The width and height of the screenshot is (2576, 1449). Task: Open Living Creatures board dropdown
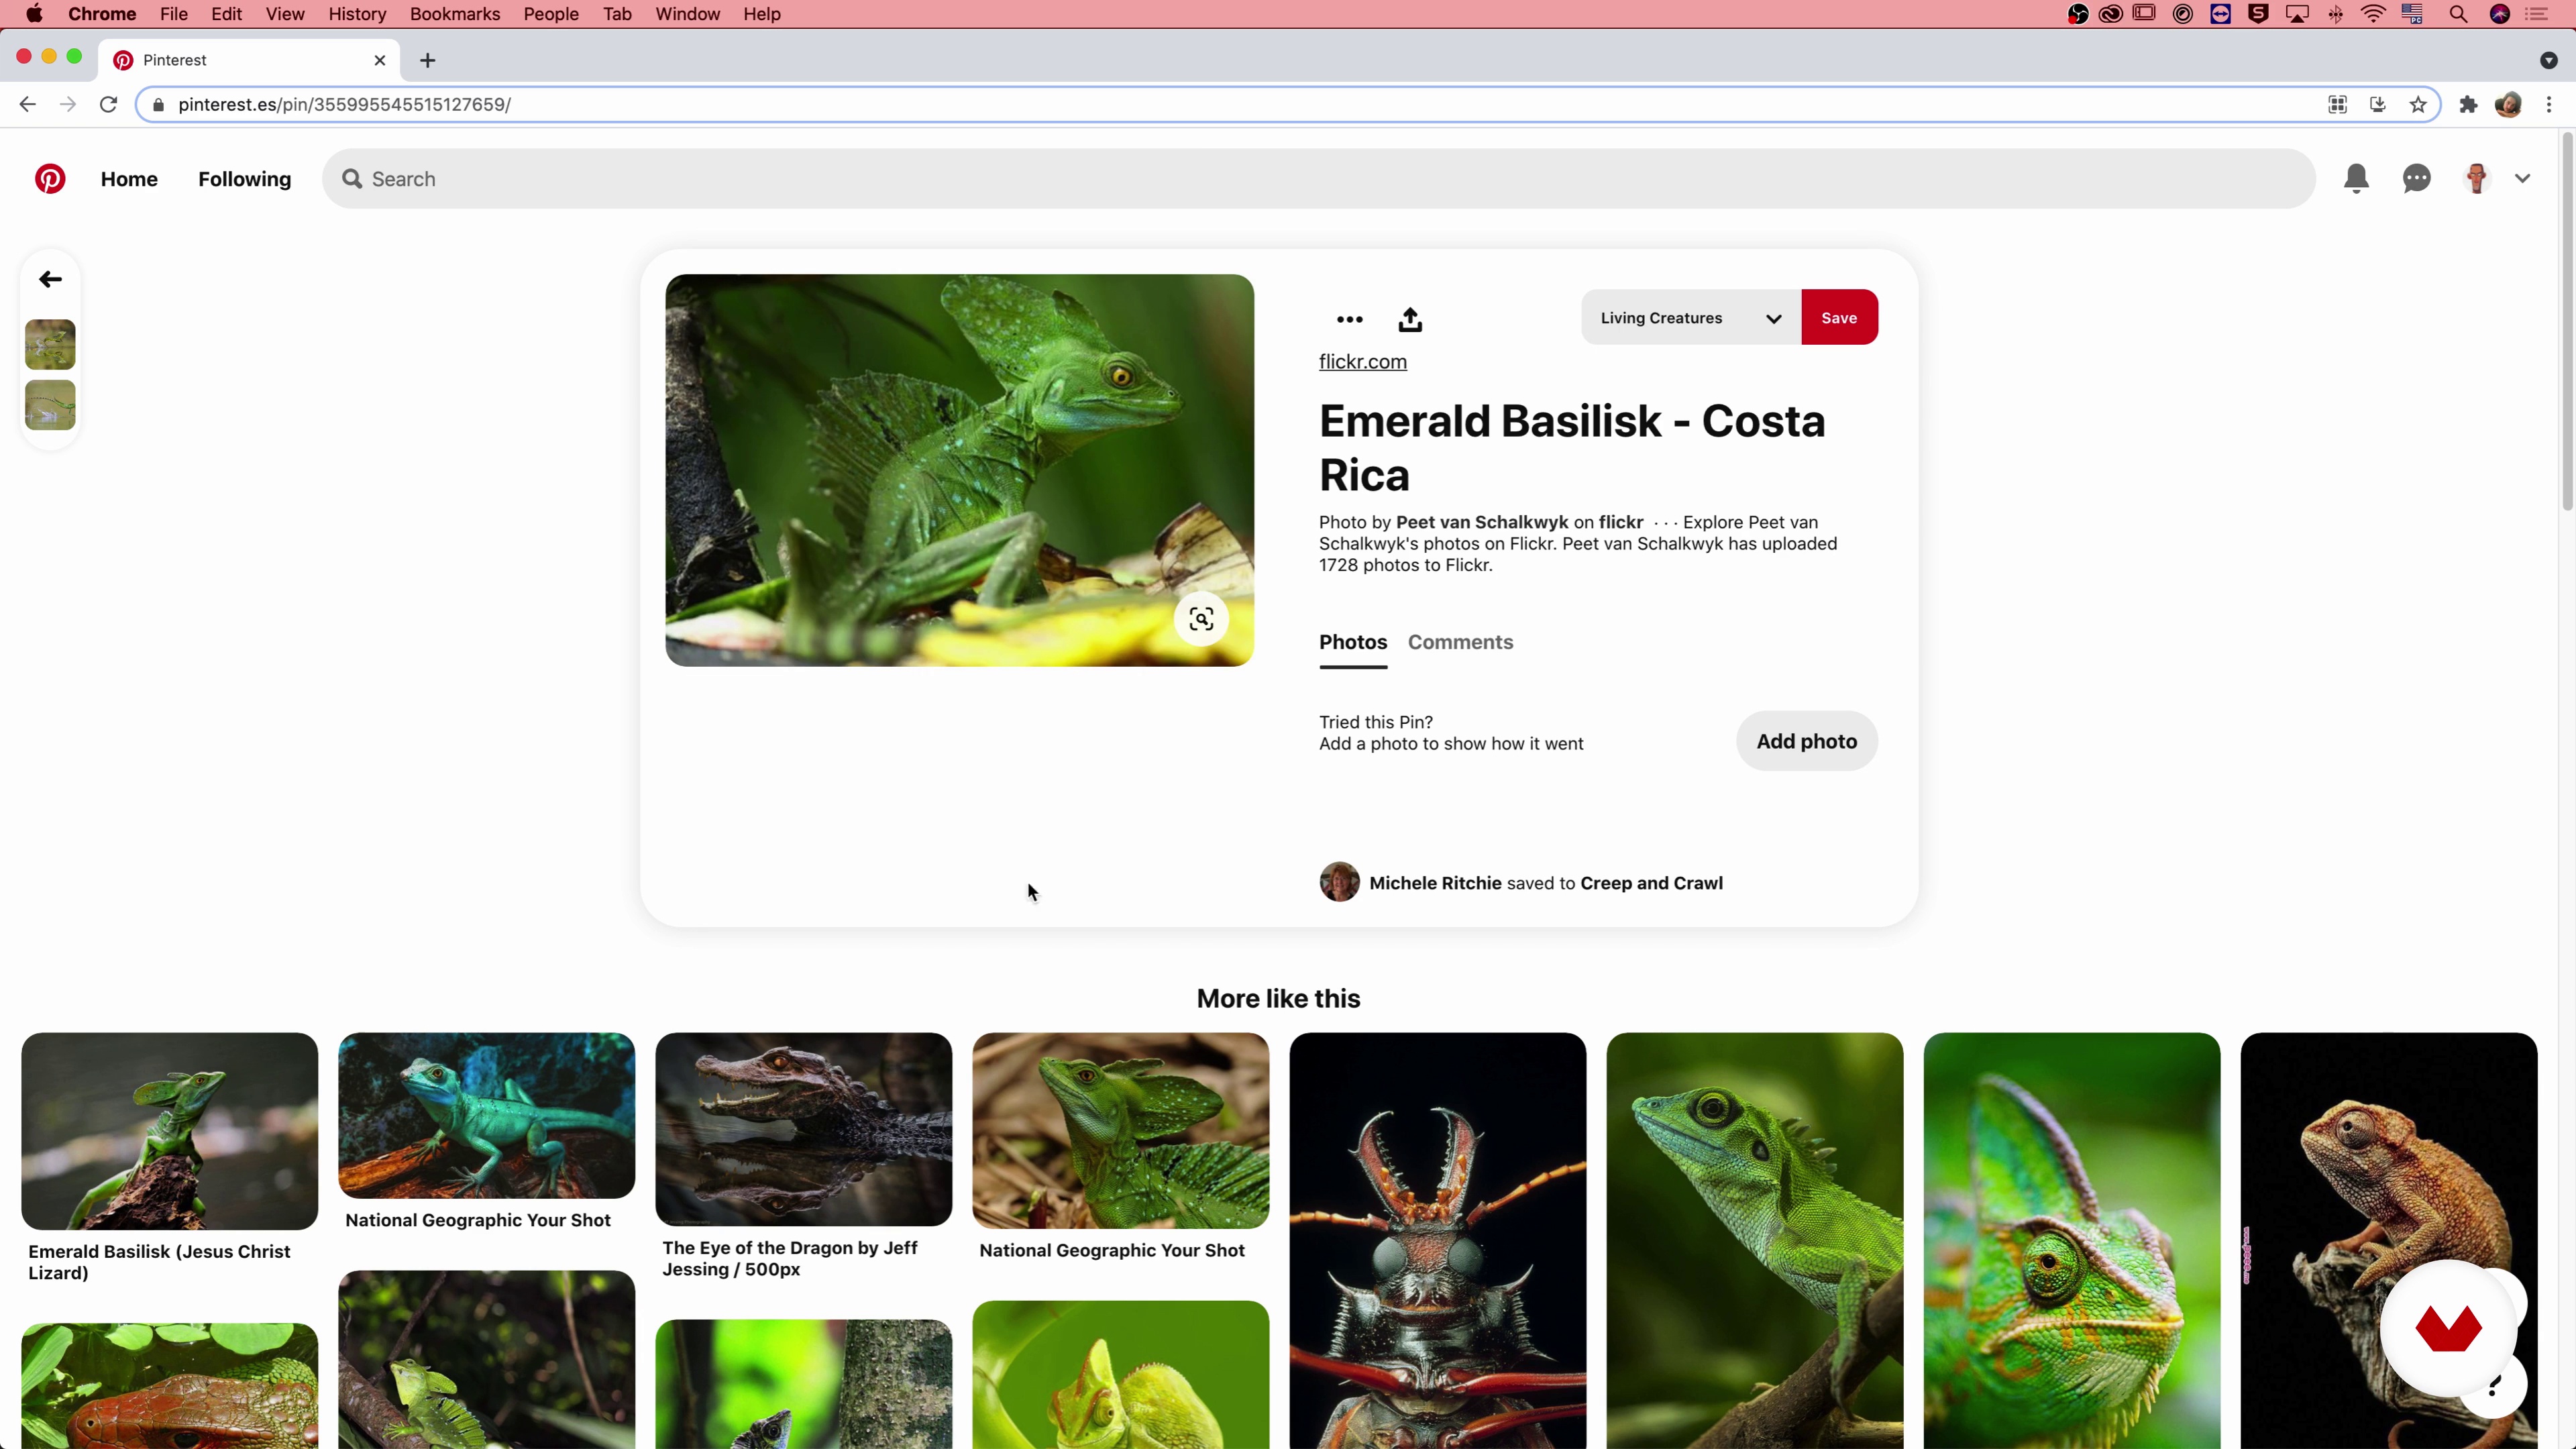click(x=1691, y=318)
